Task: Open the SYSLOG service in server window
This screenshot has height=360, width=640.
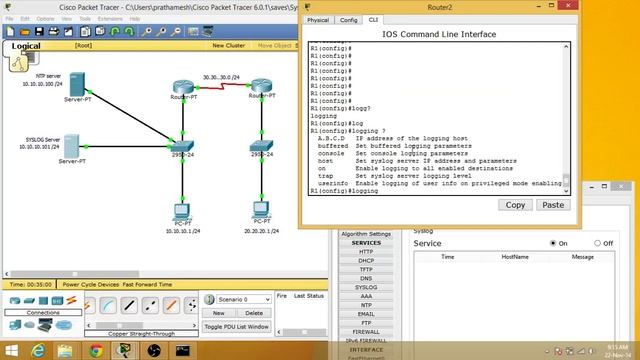Action: coord(366,287)
